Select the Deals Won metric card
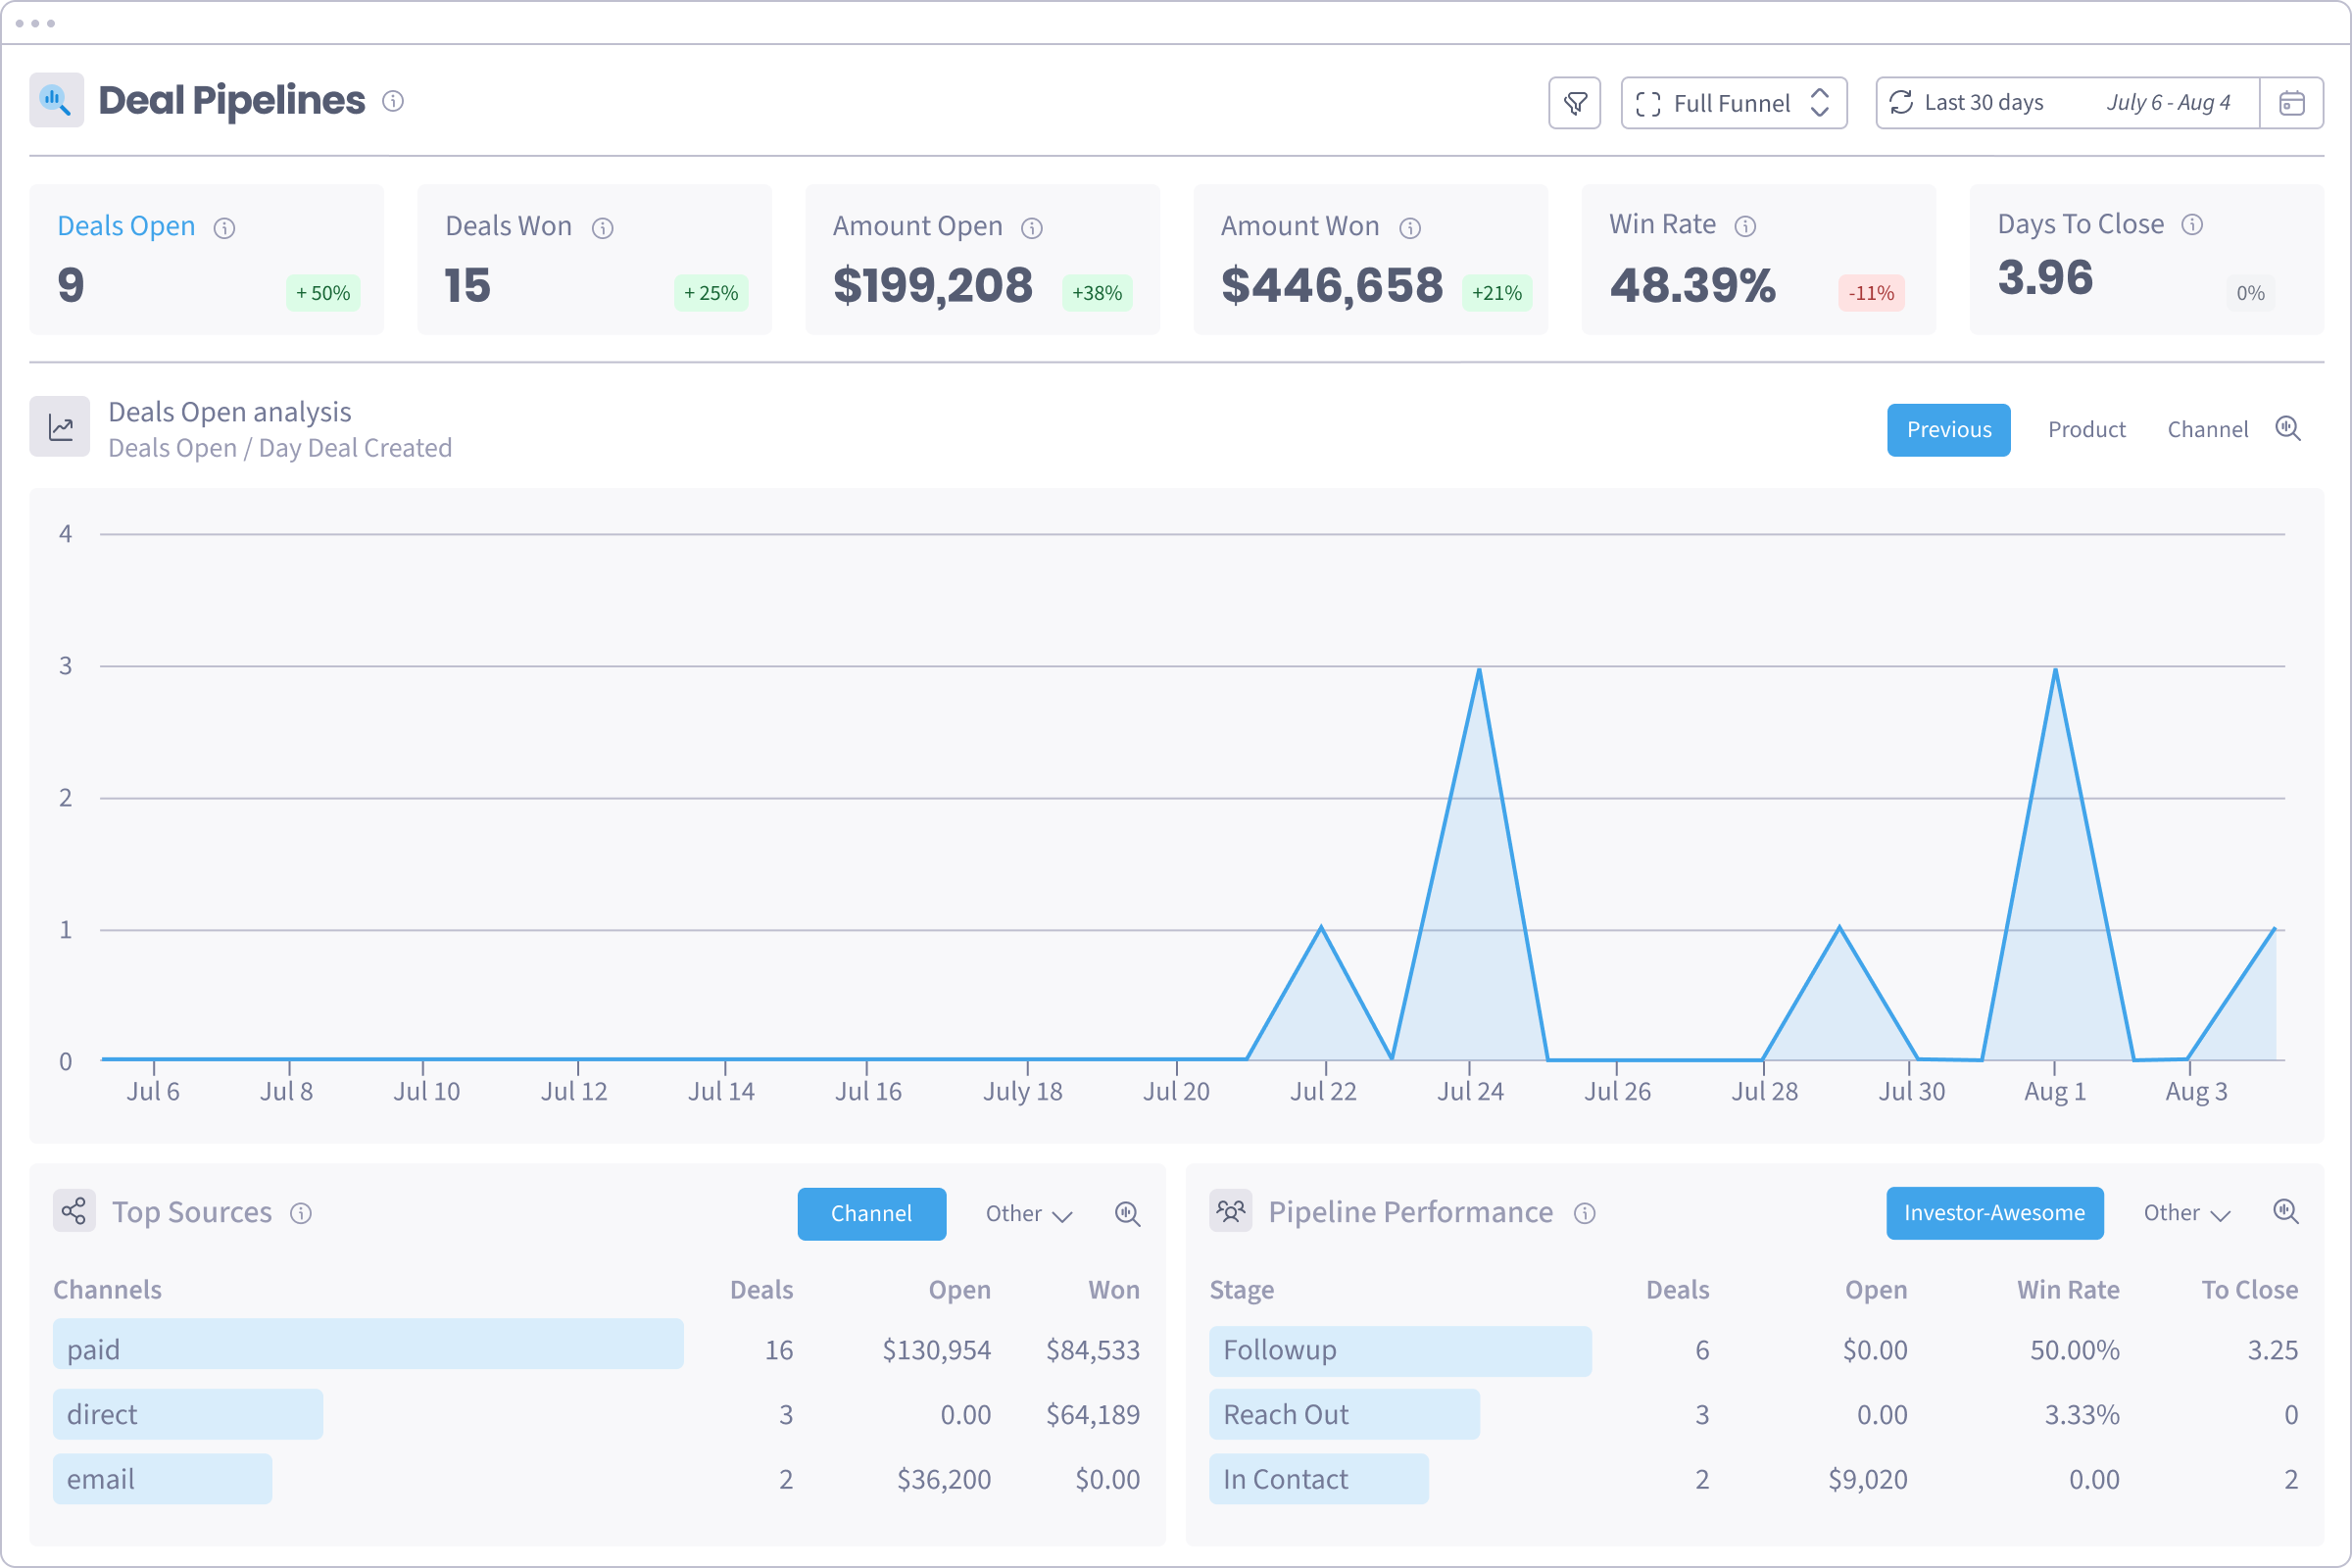The image size is (2352, 1568). (x=594, y=259)
